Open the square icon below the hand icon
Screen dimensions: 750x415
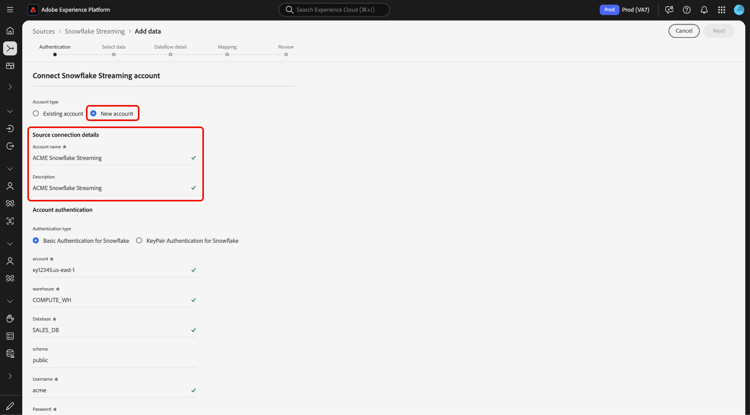point(10,336)
